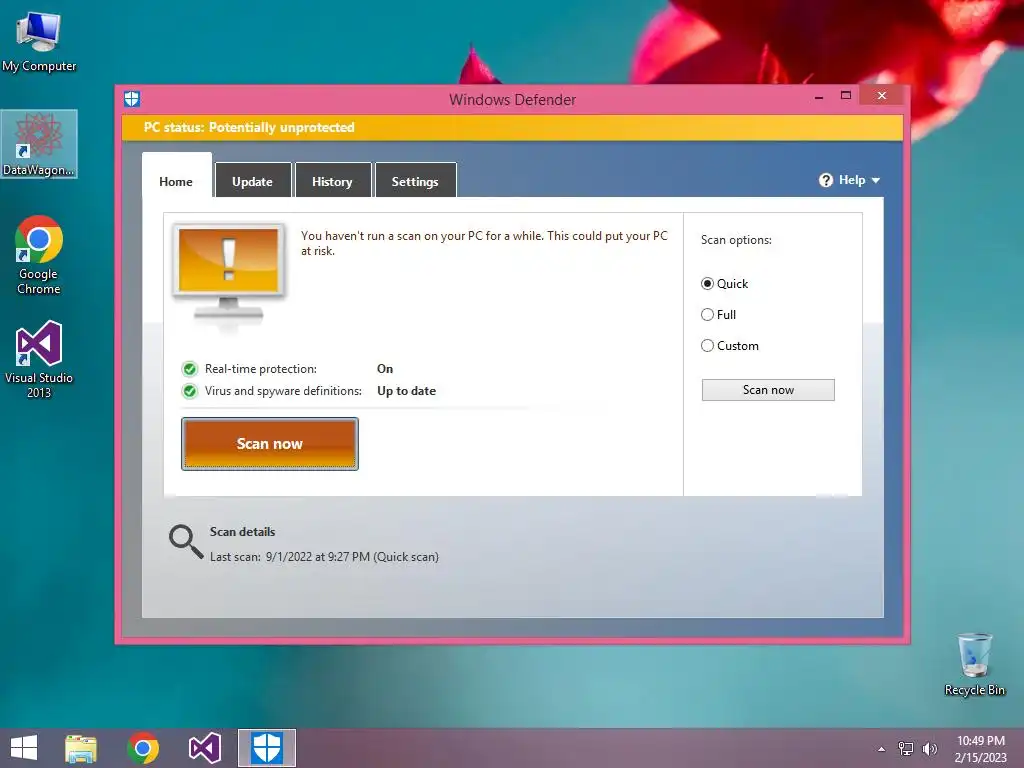Click the Windows Defender shield title icon

(132, 99)
